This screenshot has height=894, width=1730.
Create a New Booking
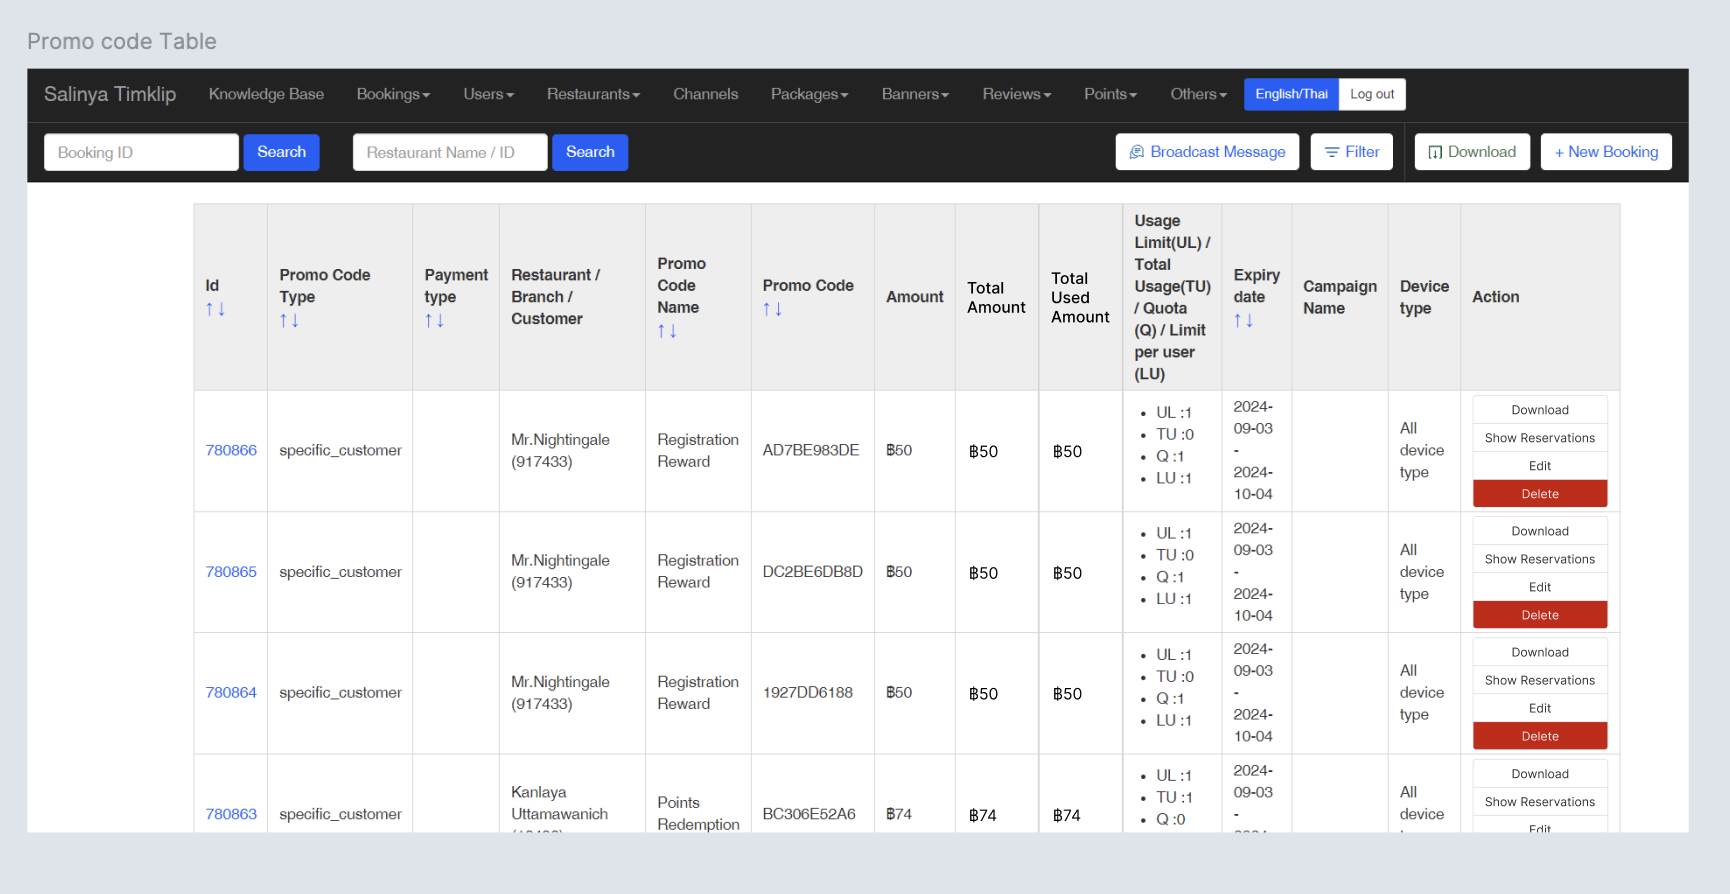click(1605, 152)
